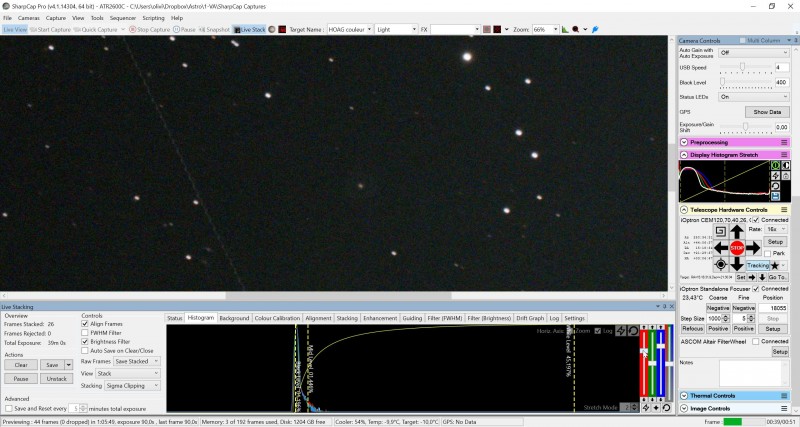The width and height of the screenshot is (800, 427).
Task: Click the Unstack button
Action: click(57, 379)
